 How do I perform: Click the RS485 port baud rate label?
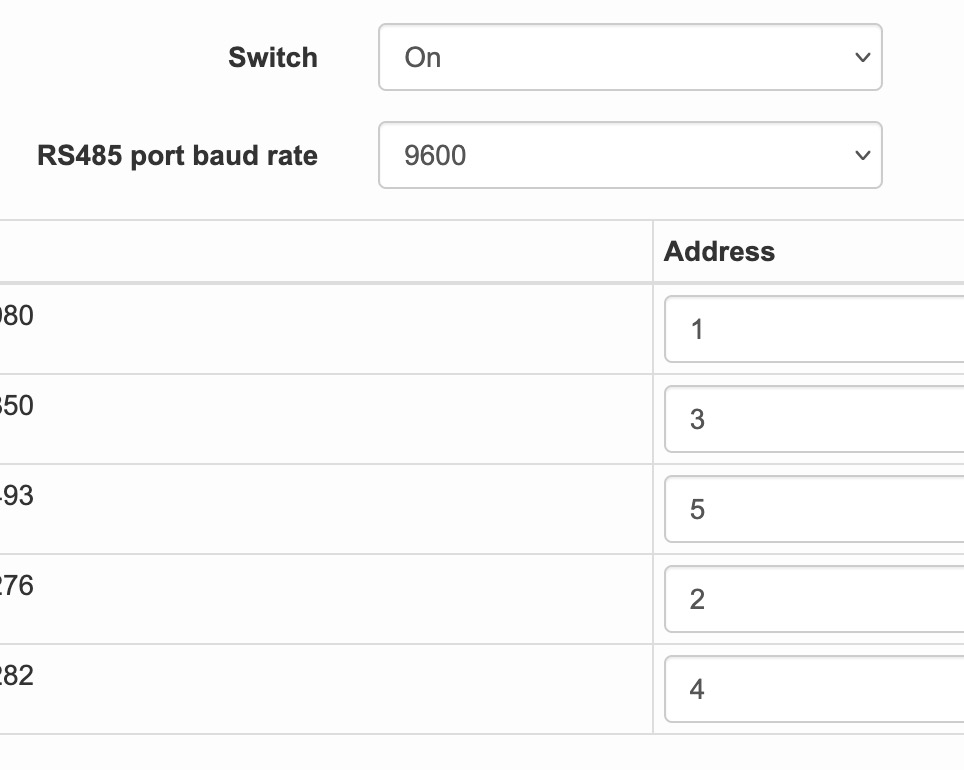pyautogui.click(x=178, y=156)
